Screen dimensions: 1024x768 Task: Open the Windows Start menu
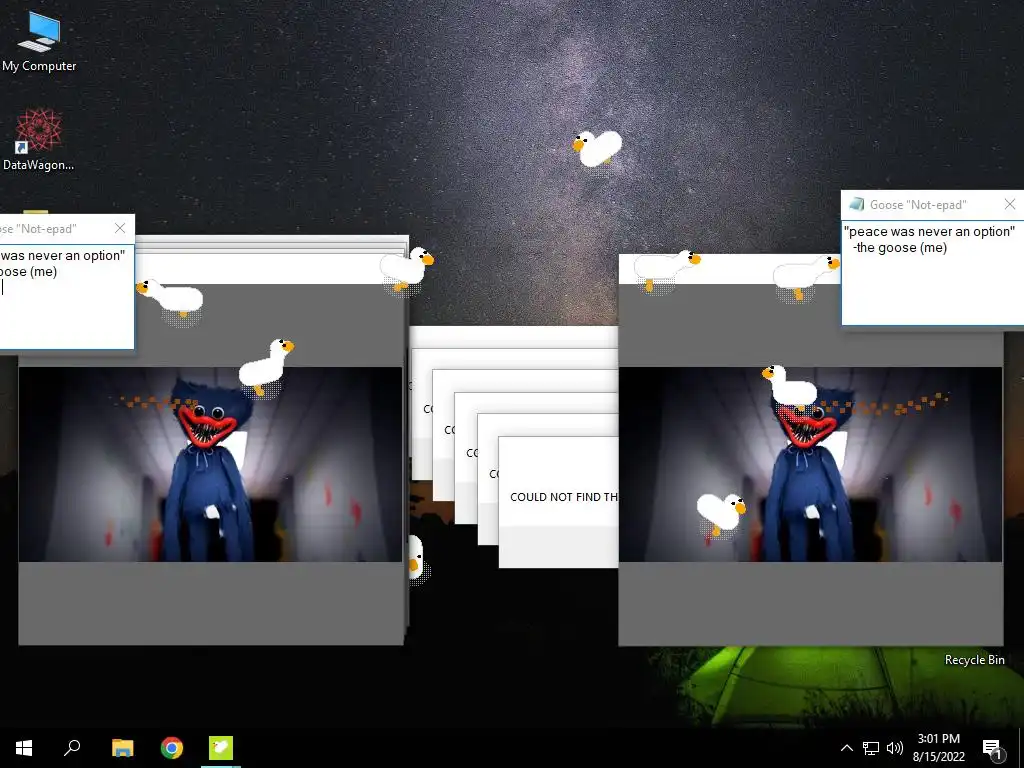click(x=24, y=748)
